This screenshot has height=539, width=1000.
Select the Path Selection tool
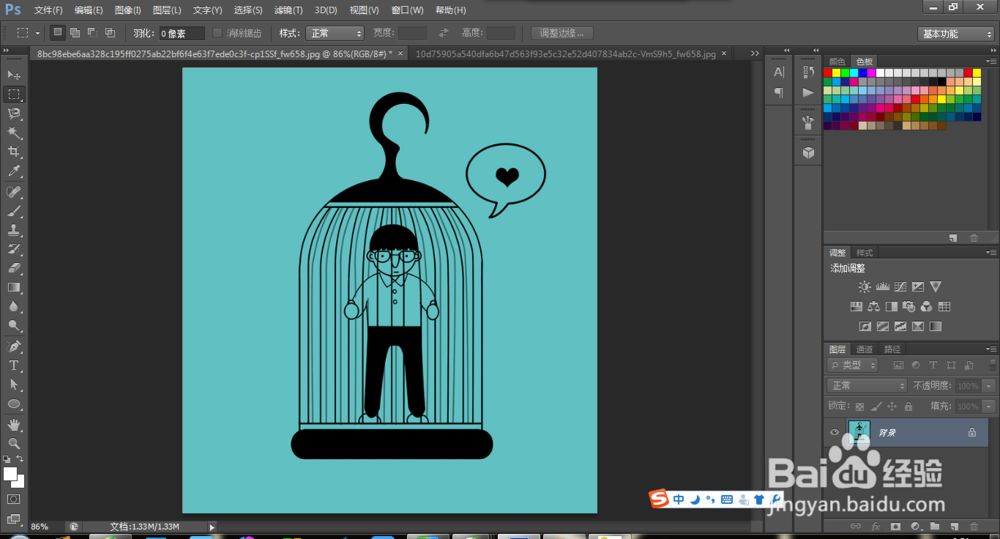(13, 385)
